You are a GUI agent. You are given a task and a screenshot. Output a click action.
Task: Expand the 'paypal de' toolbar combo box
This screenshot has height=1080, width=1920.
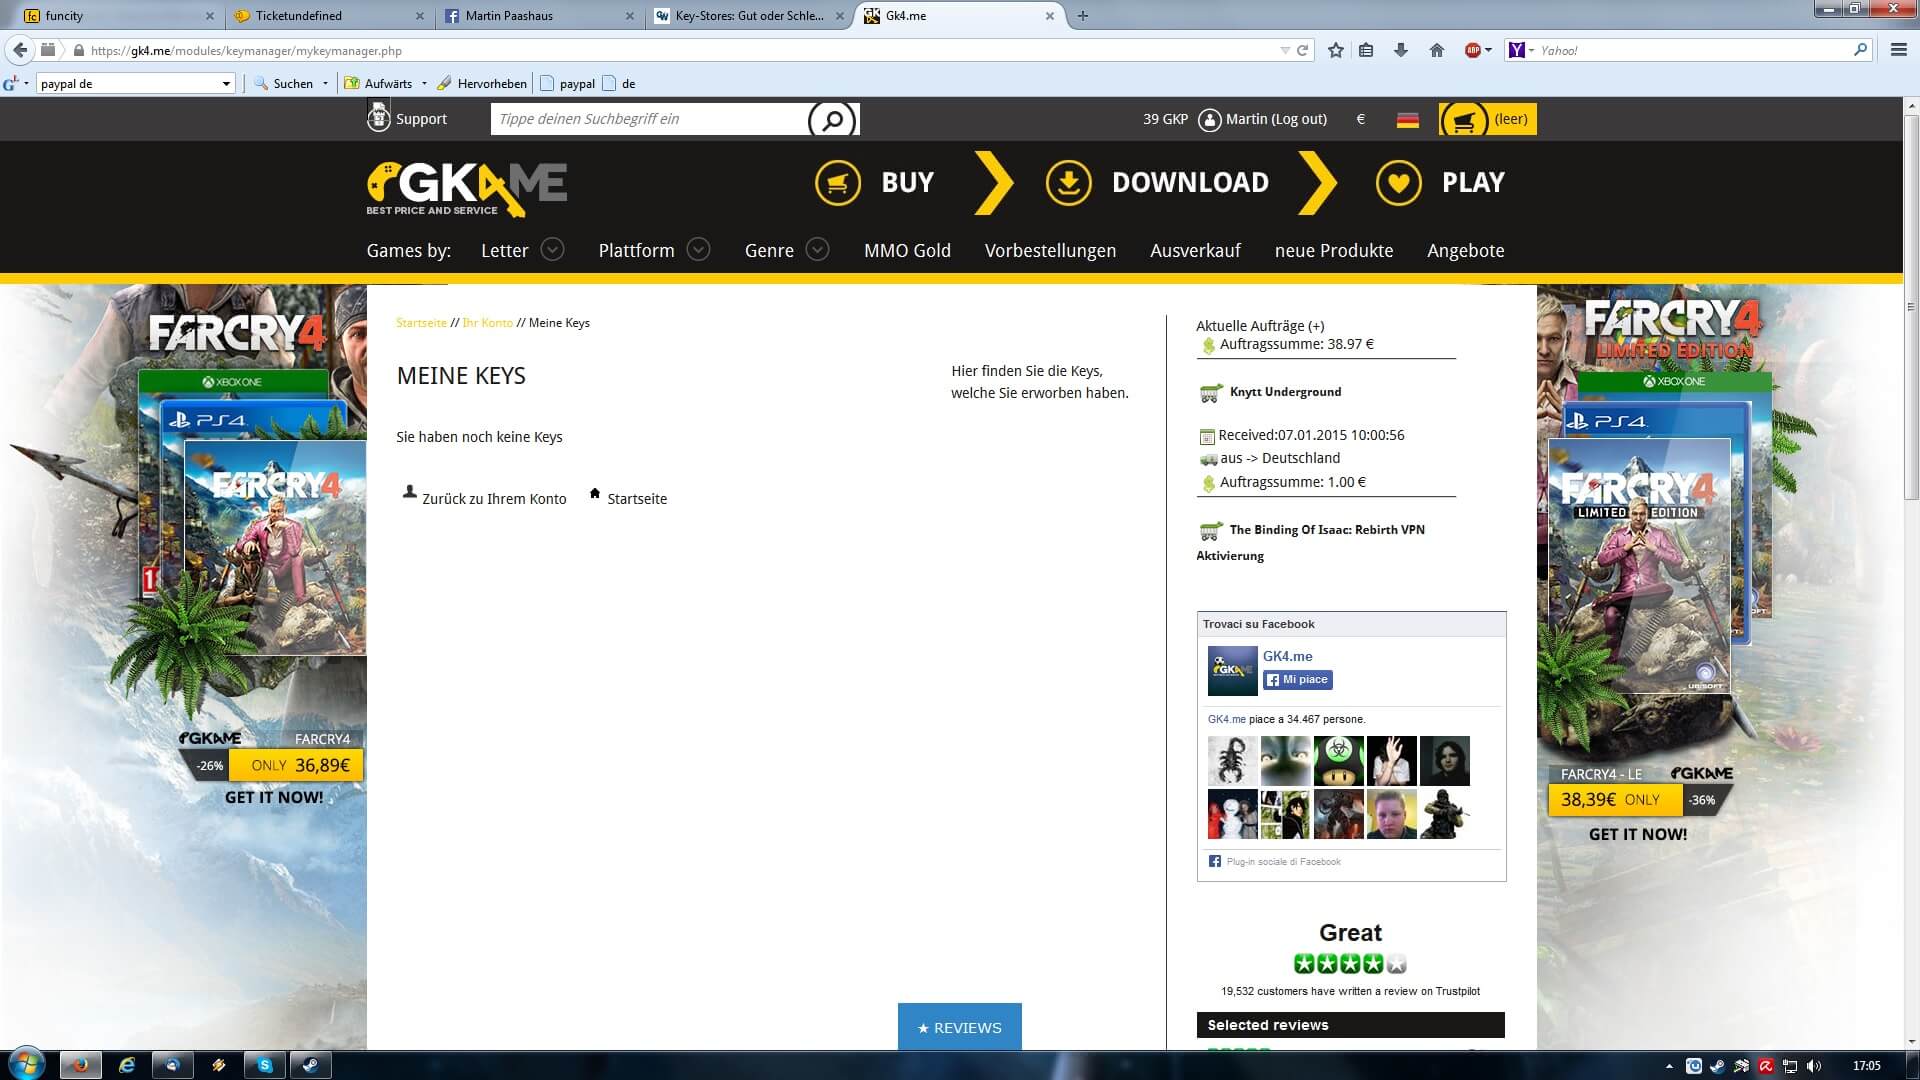[226, 84]
